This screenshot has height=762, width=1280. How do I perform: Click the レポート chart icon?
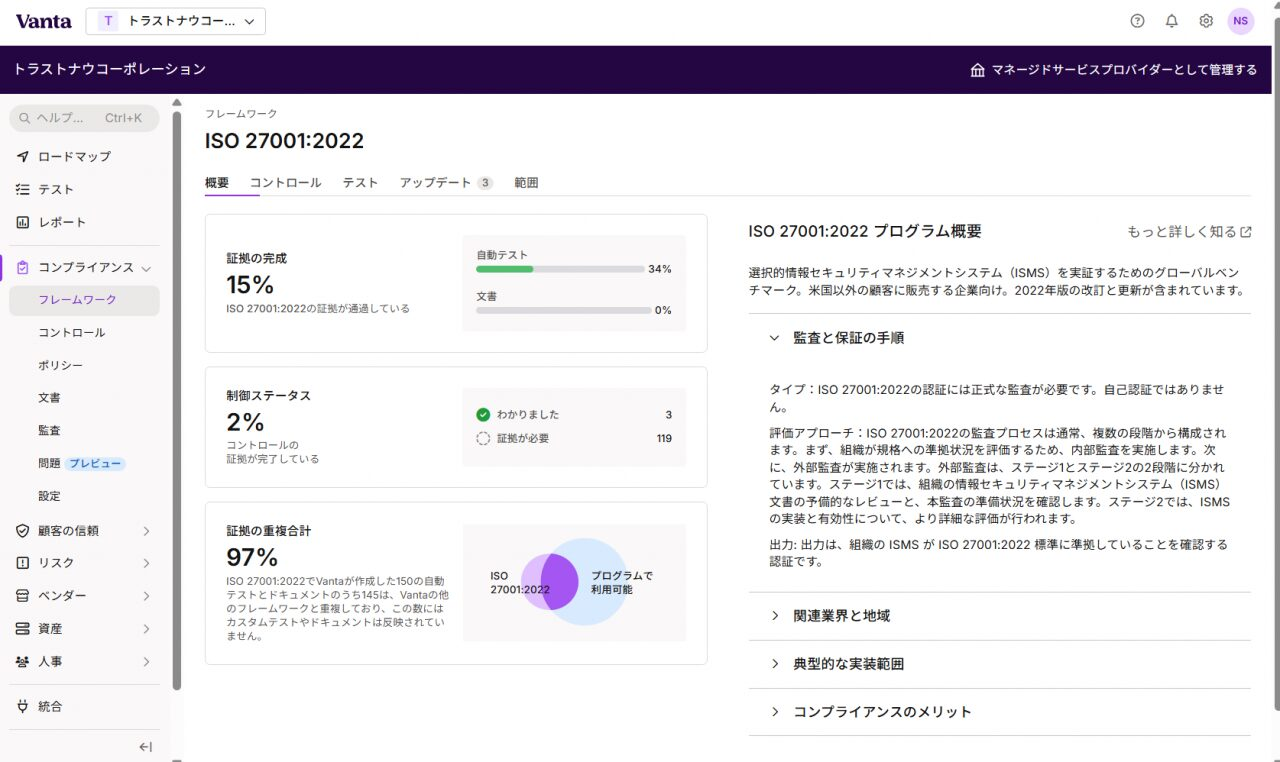click(x=23, y=222)
